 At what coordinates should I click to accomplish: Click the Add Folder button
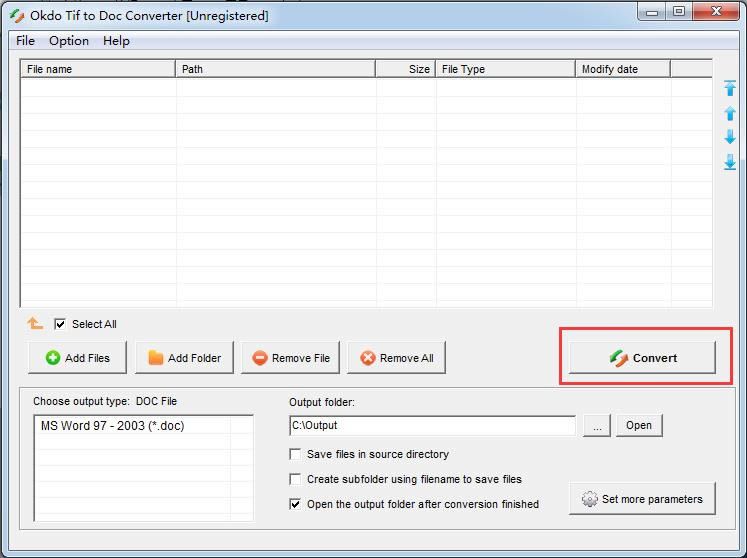[184, 357]
